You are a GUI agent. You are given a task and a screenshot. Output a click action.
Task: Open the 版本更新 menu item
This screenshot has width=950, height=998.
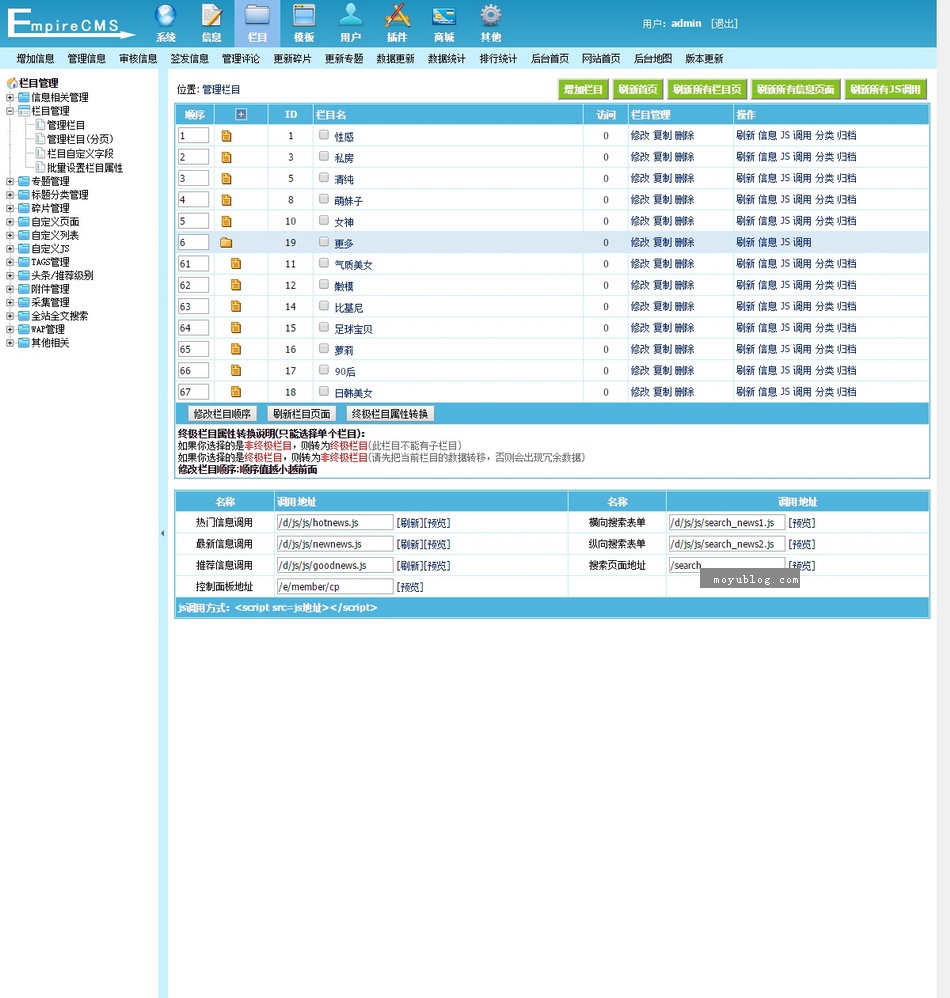(x=704, y=59)
